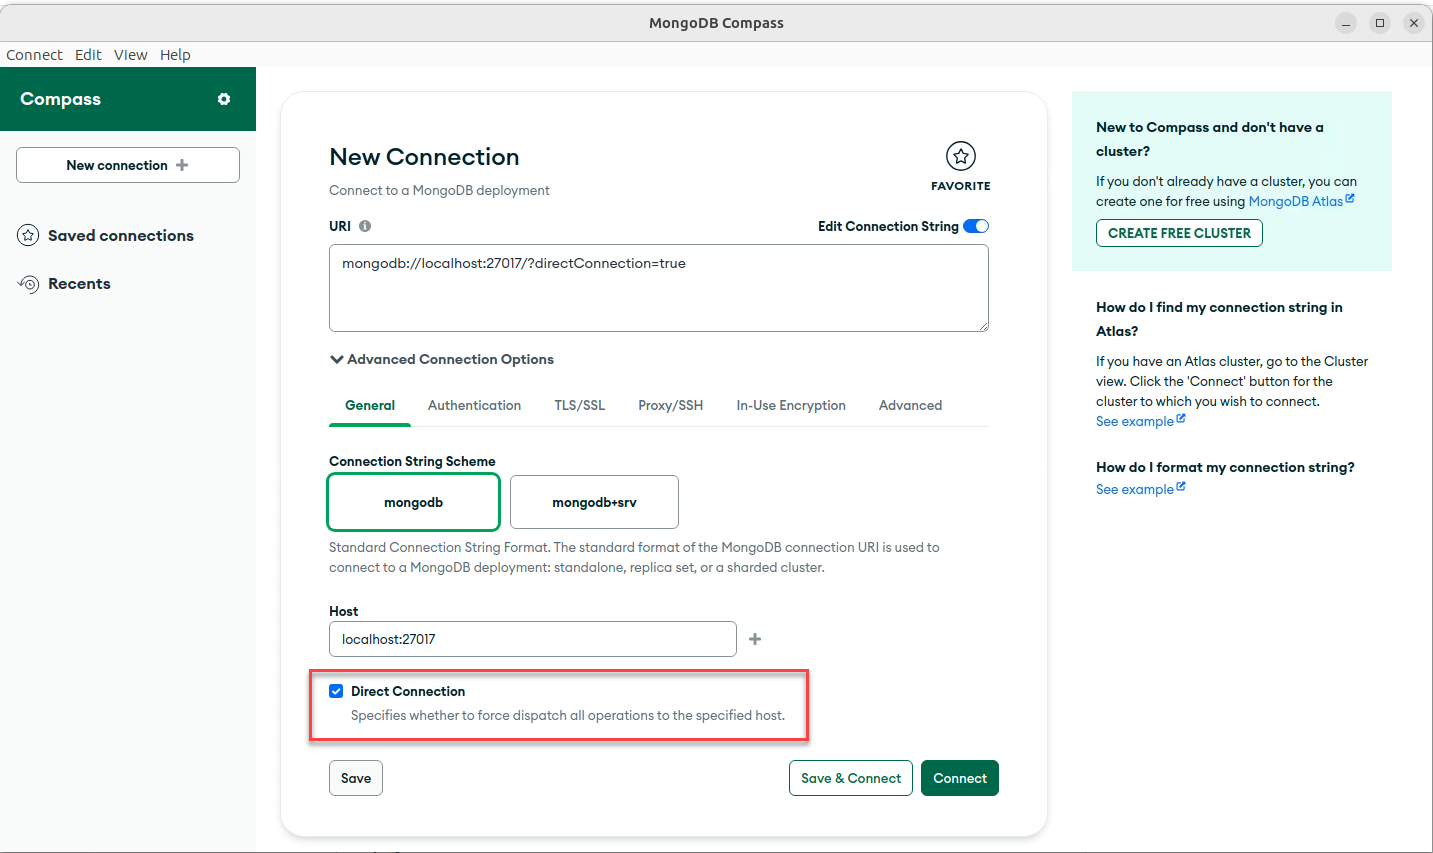Toggle the Edit Connection String switch
Image resolution: width=1433 pixels, height=853 pixels.
coord(975,226)
